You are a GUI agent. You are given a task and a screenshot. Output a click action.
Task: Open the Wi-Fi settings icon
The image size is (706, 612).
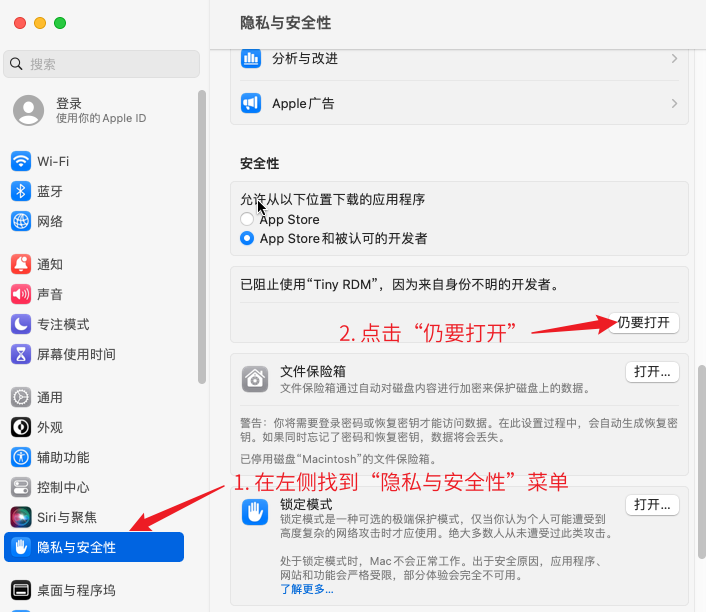(x=21, y=161)
